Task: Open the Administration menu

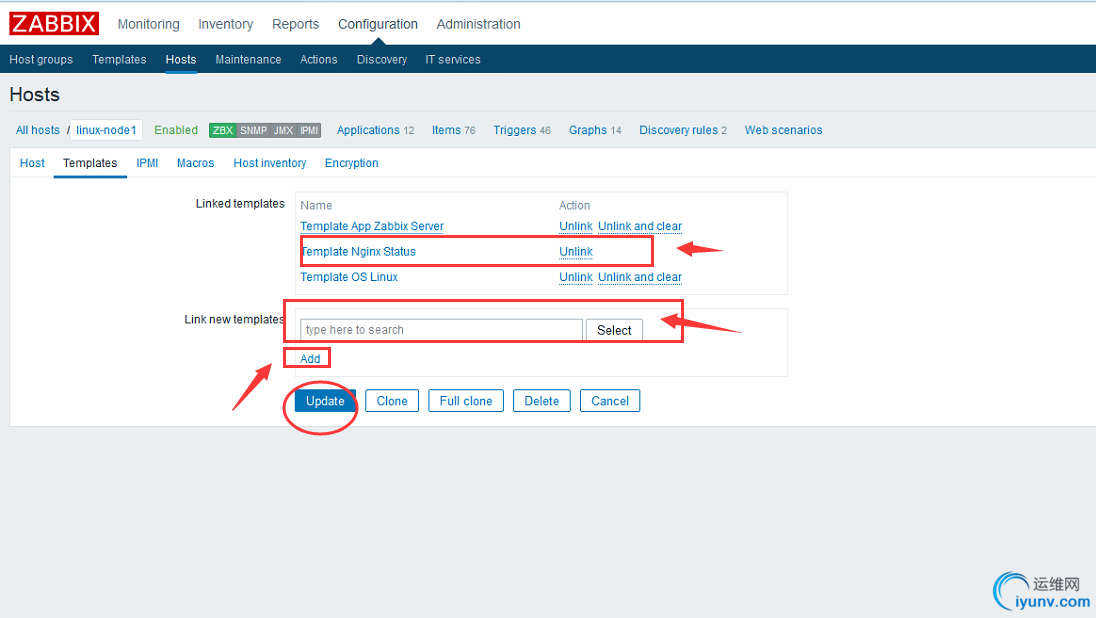Action: pos(478,24)
